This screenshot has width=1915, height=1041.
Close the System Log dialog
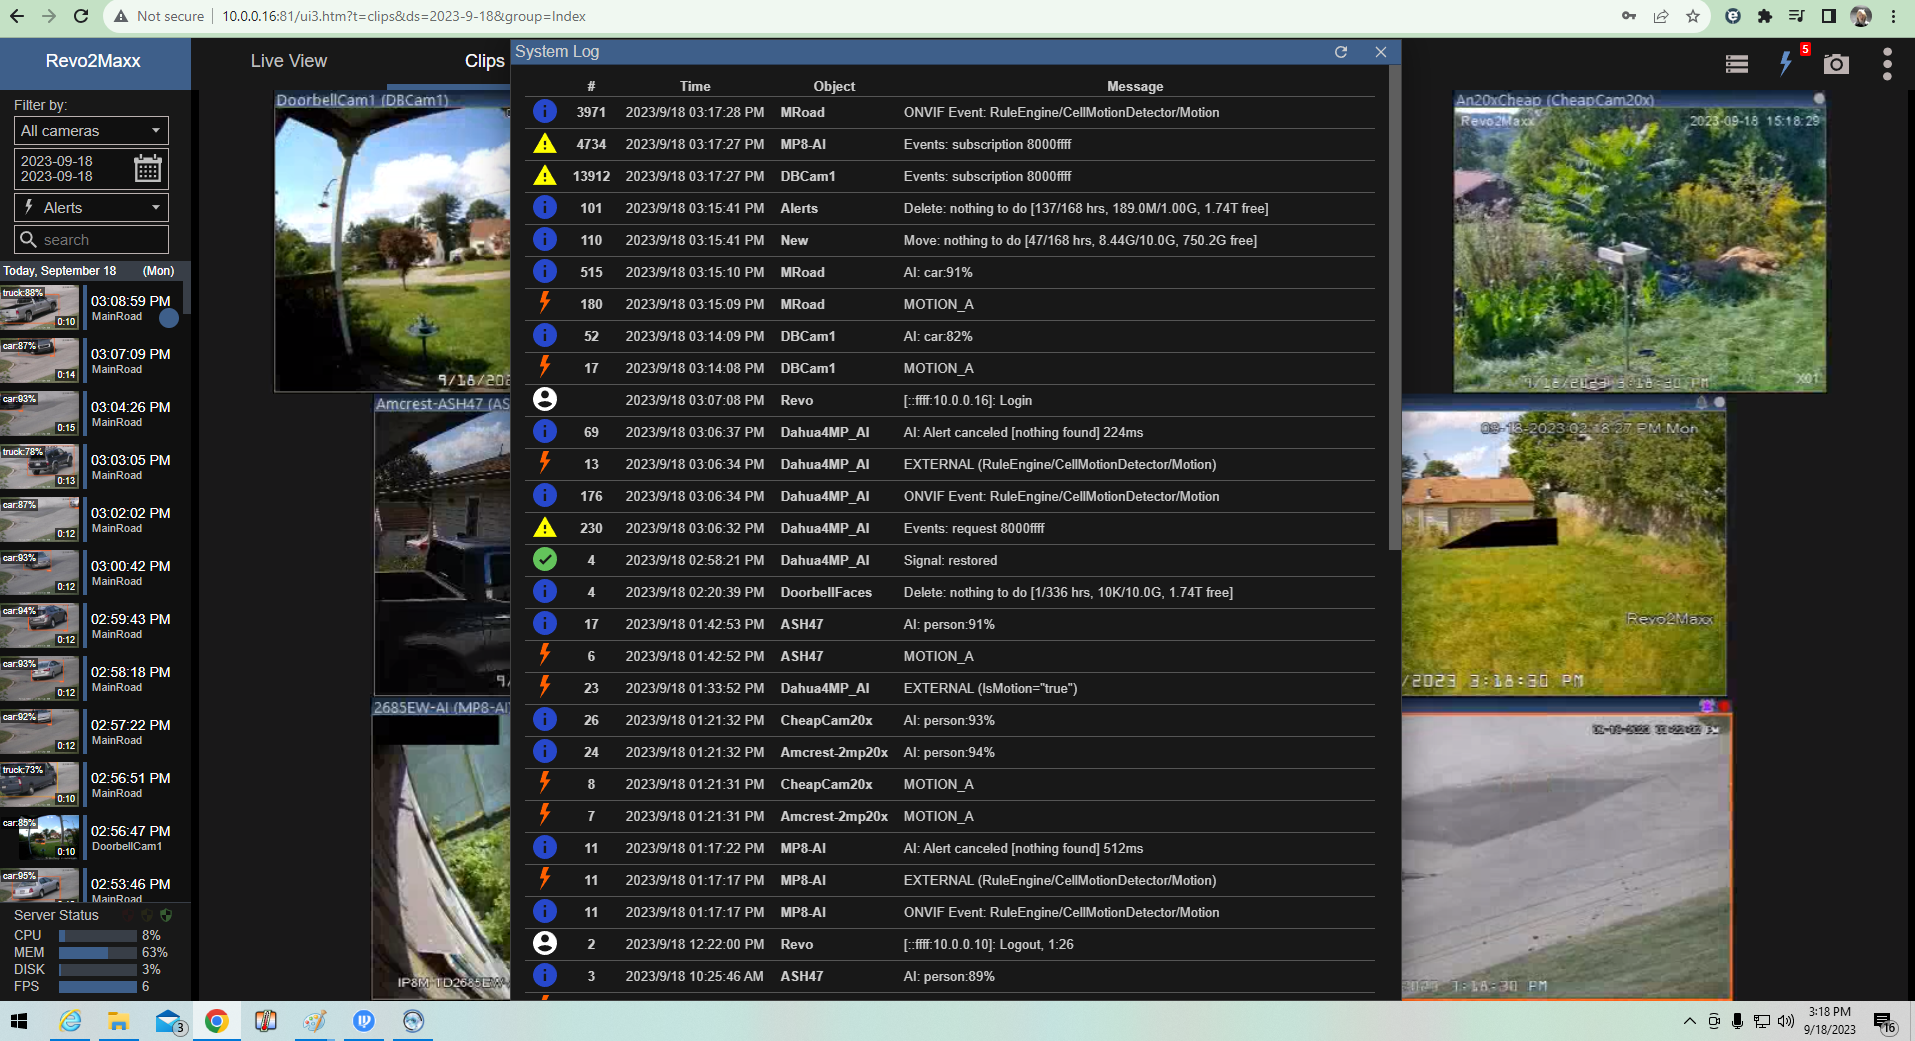(1381, 52)
